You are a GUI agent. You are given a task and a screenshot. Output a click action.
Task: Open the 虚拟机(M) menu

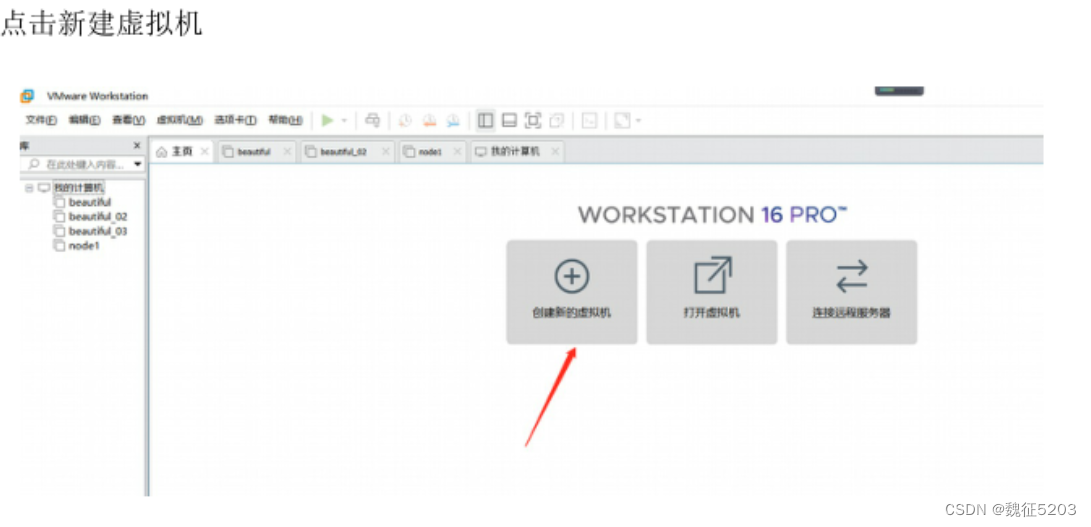point(180,120)
